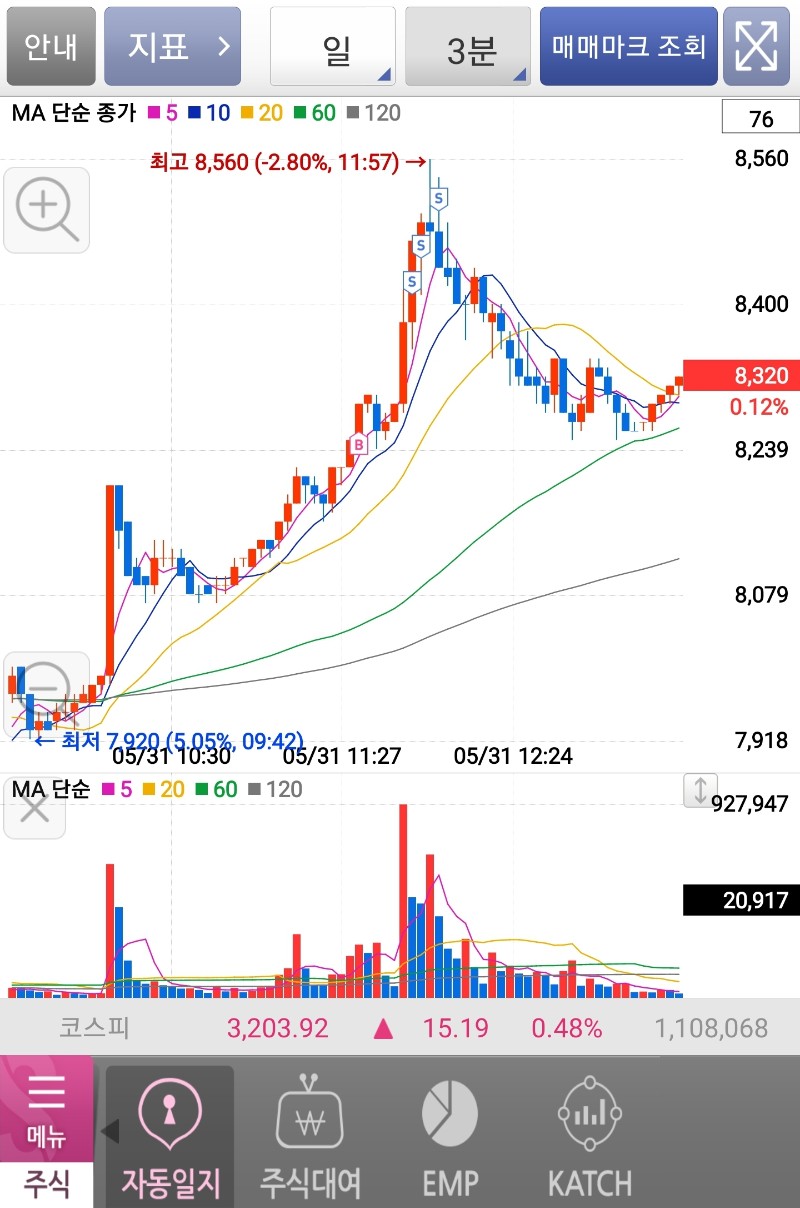Tap the volume panel resize arrow icon
This screenshot has width=800, height=1208.
pos(700,790)
